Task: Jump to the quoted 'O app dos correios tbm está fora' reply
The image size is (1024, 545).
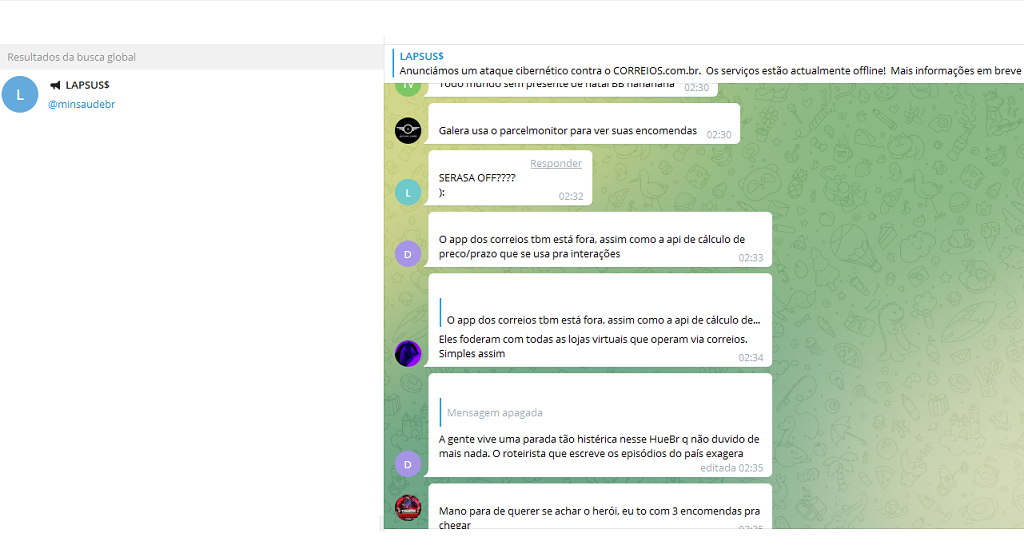Action: pos(601,313)
